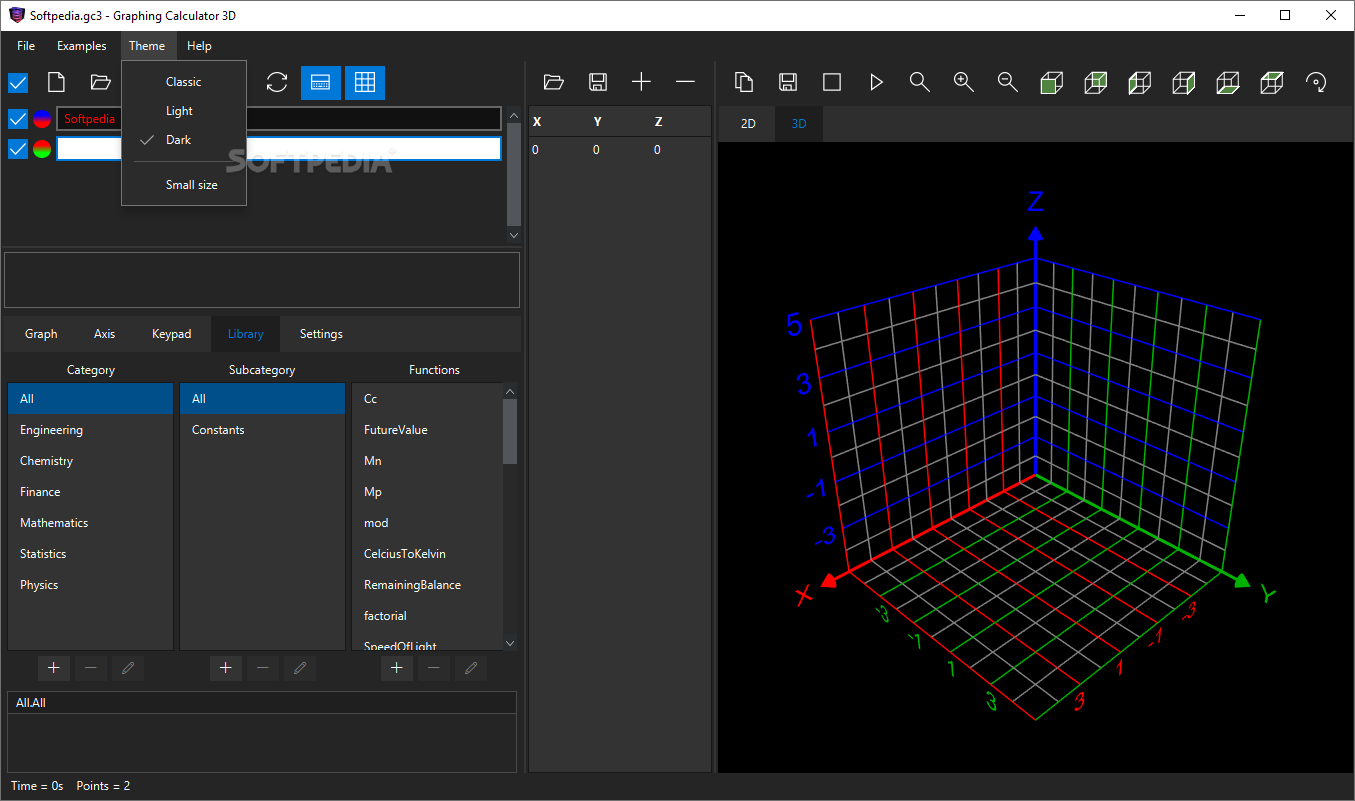Viewport: 1355px width, 801px height.
Task: Click the X column value 0 in table
Action: (536, 150)
